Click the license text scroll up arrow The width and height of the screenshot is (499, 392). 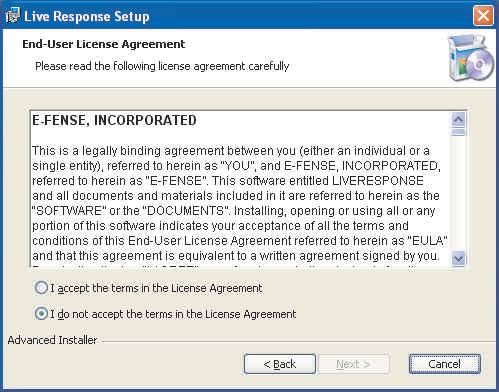pos(459,119)
